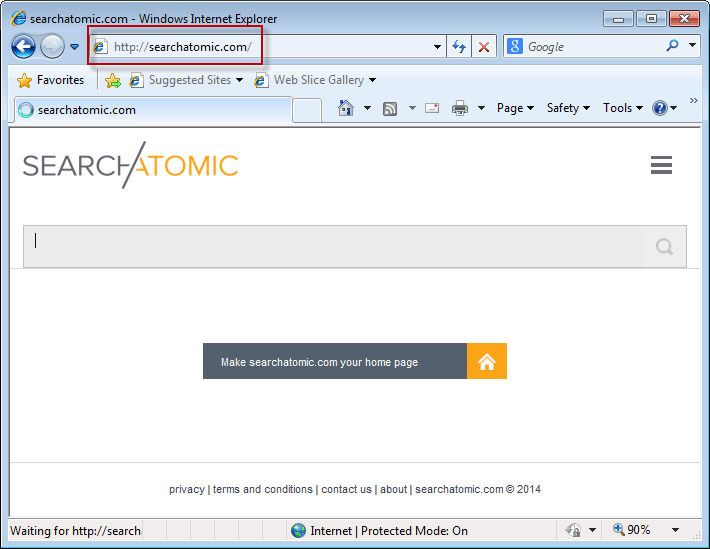Click the Internet Explorer icon in title bar
The image size is (710, 549).
coord(19,19)
